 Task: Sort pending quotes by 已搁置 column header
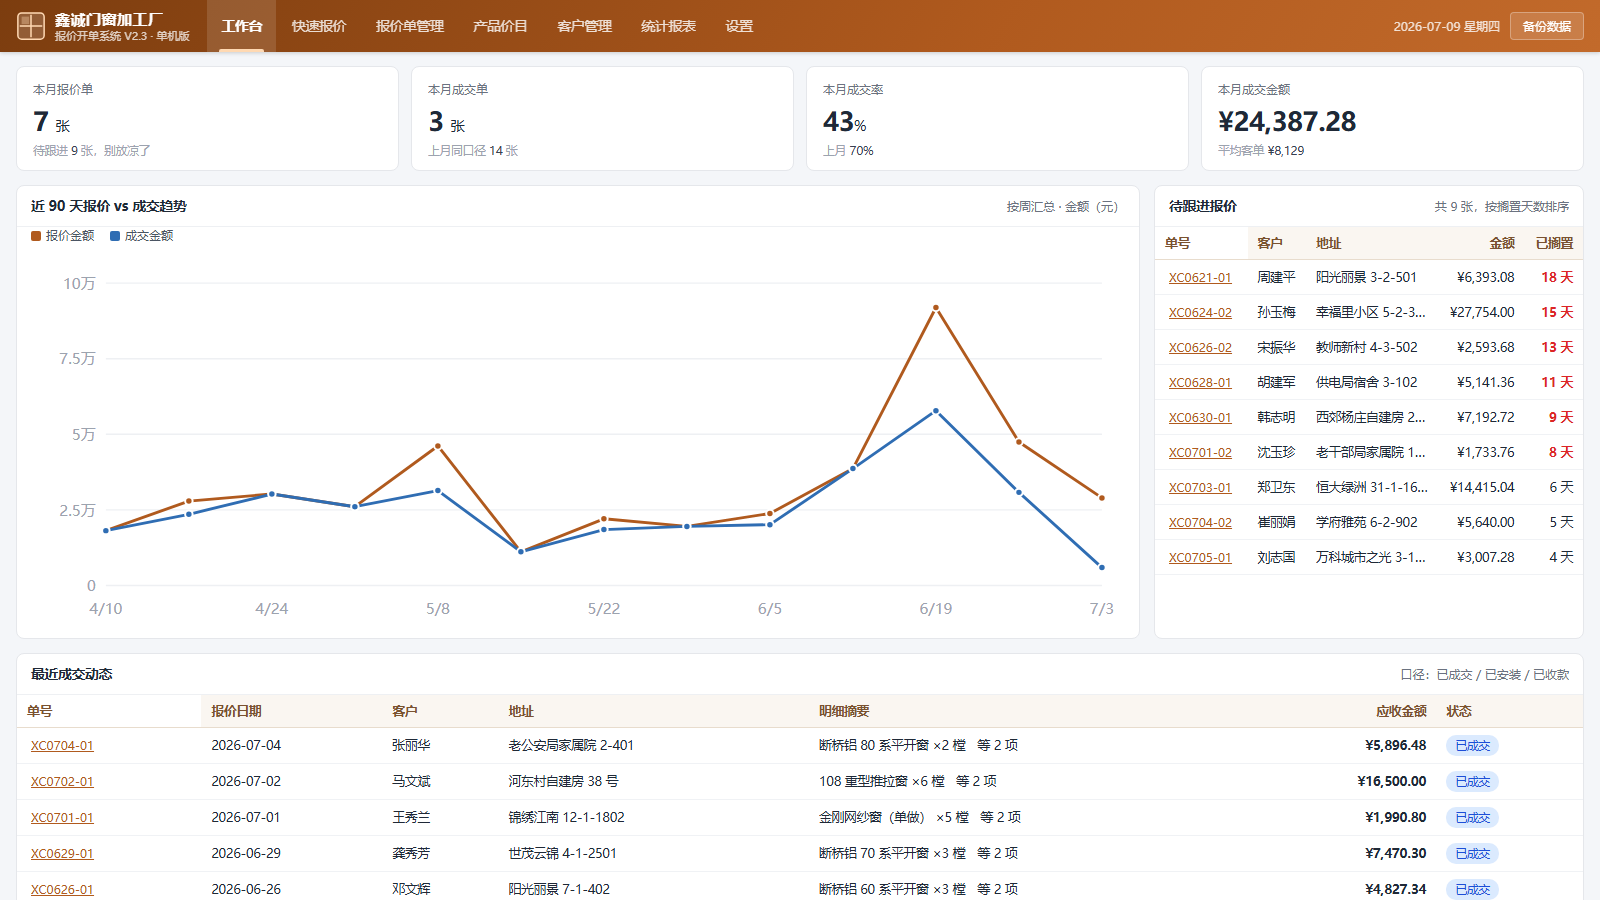click(1554, 243)
